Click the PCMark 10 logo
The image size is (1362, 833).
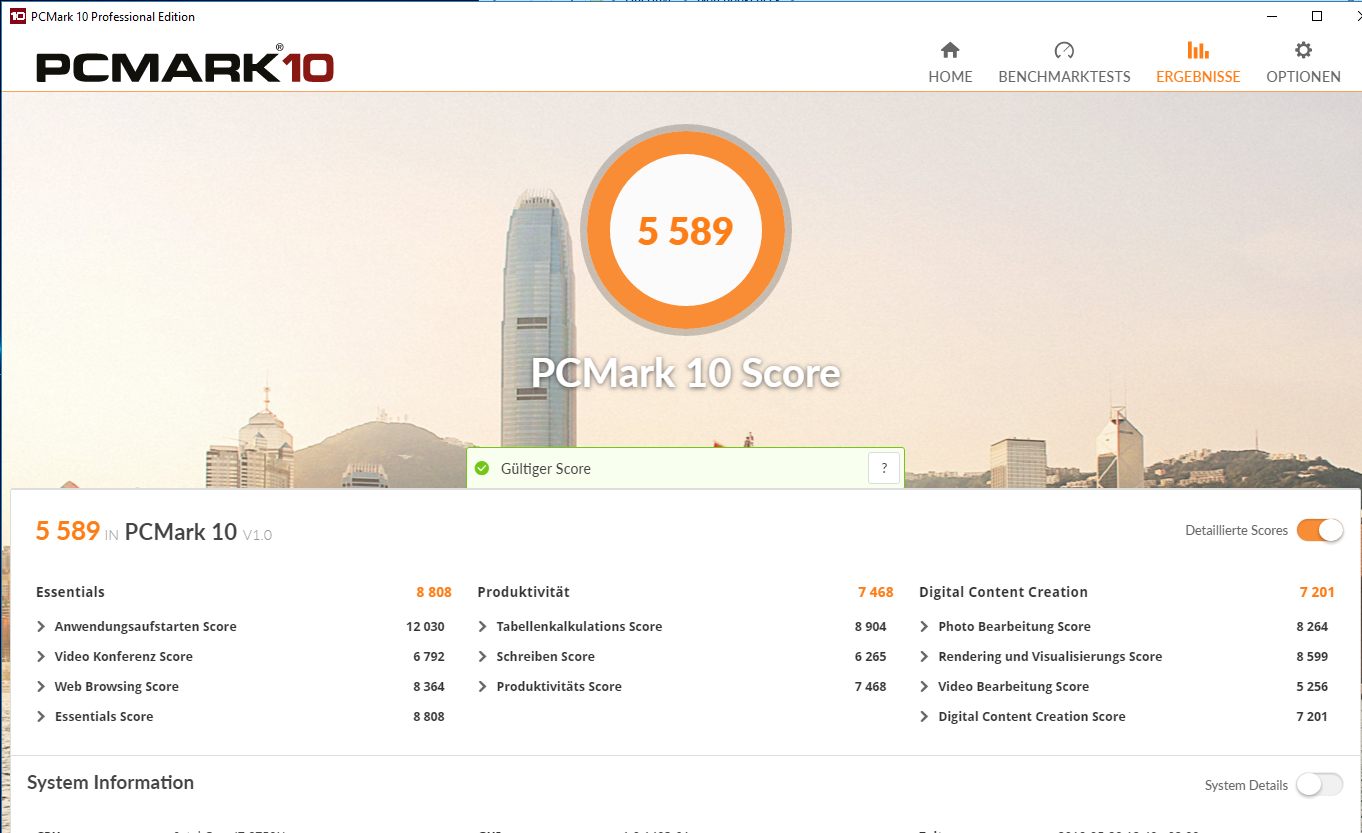185,66
